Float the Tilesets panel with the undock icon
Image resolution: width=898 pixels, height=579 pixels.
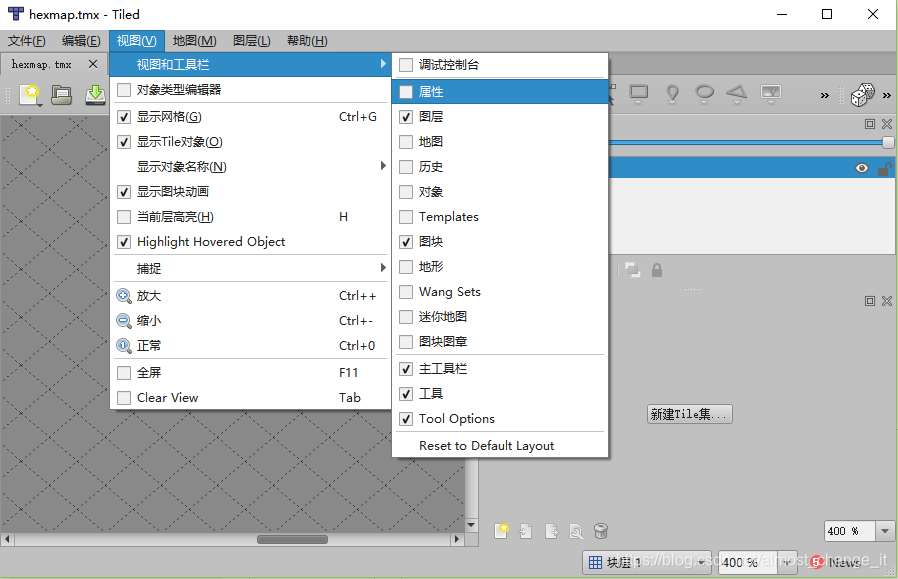[x=870, y=301]
